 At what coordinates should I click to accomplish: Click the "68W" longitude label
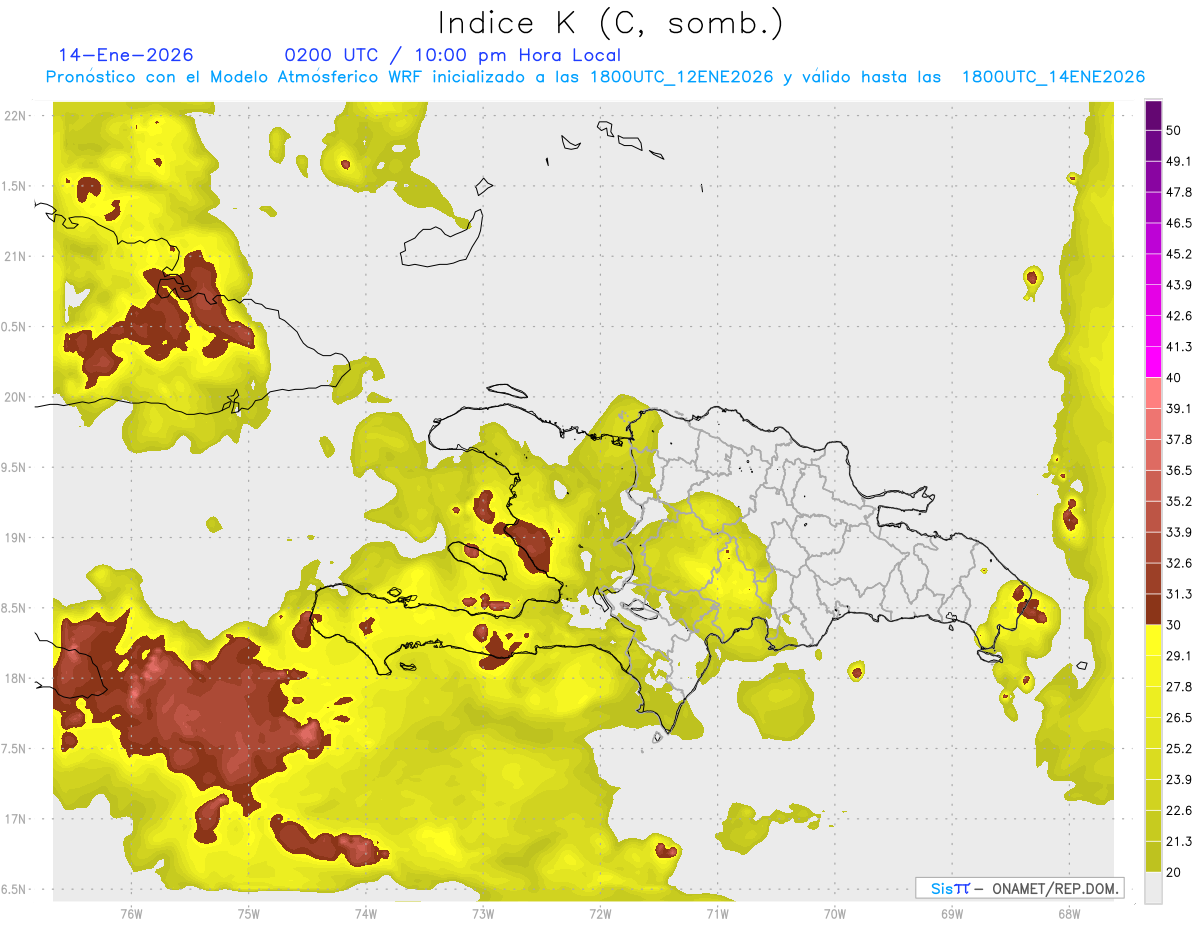1069,913
